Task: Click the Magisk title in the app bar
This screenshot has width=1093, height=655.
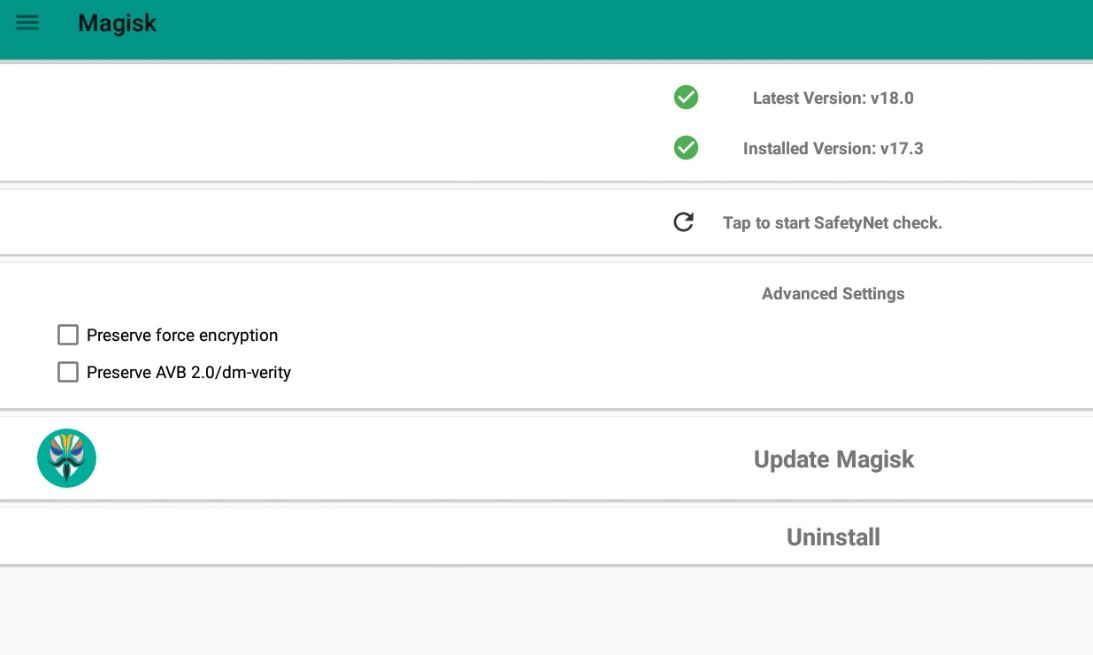Action: pos(117,22)
